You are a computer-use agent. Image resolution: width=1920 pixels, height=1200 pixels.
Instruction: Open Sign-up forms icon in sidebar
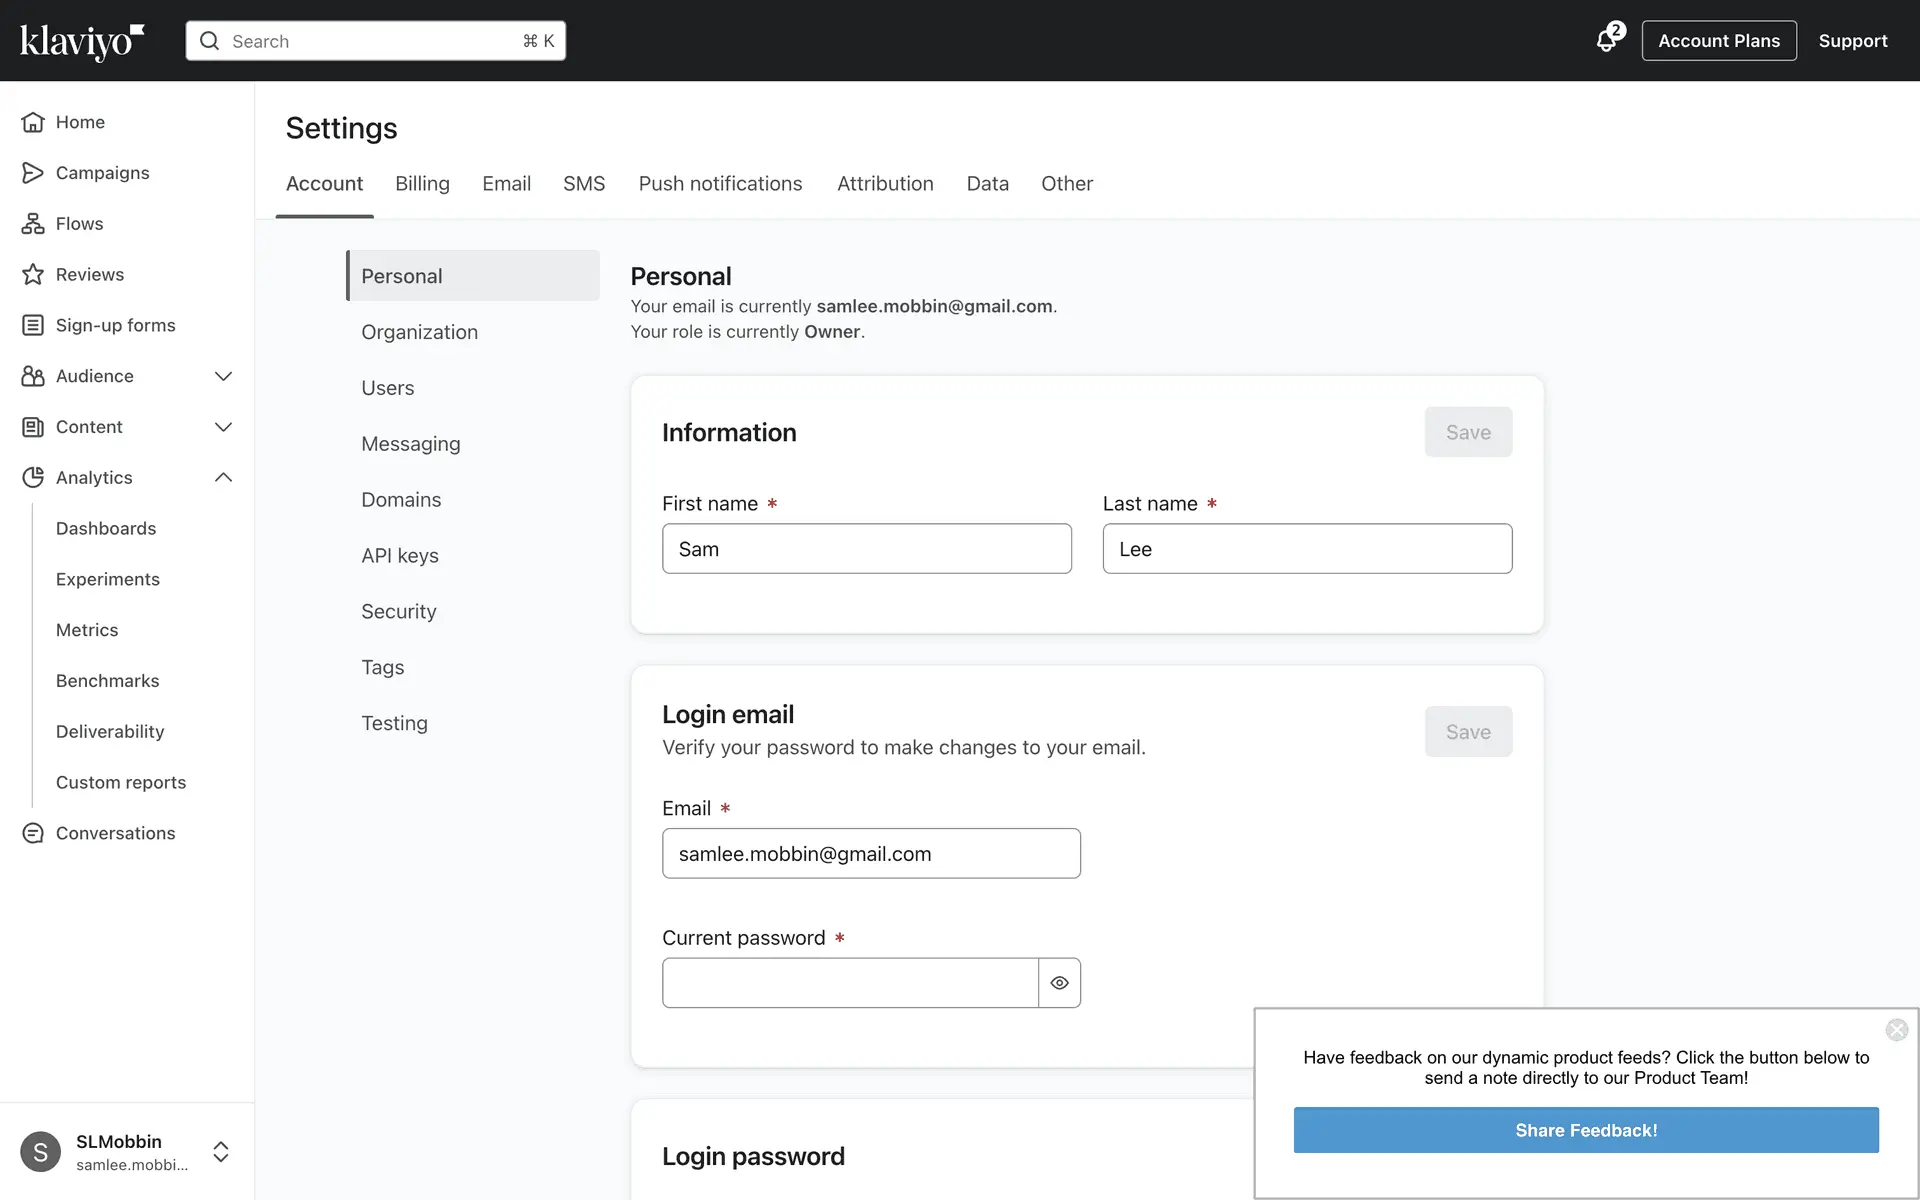33,325
